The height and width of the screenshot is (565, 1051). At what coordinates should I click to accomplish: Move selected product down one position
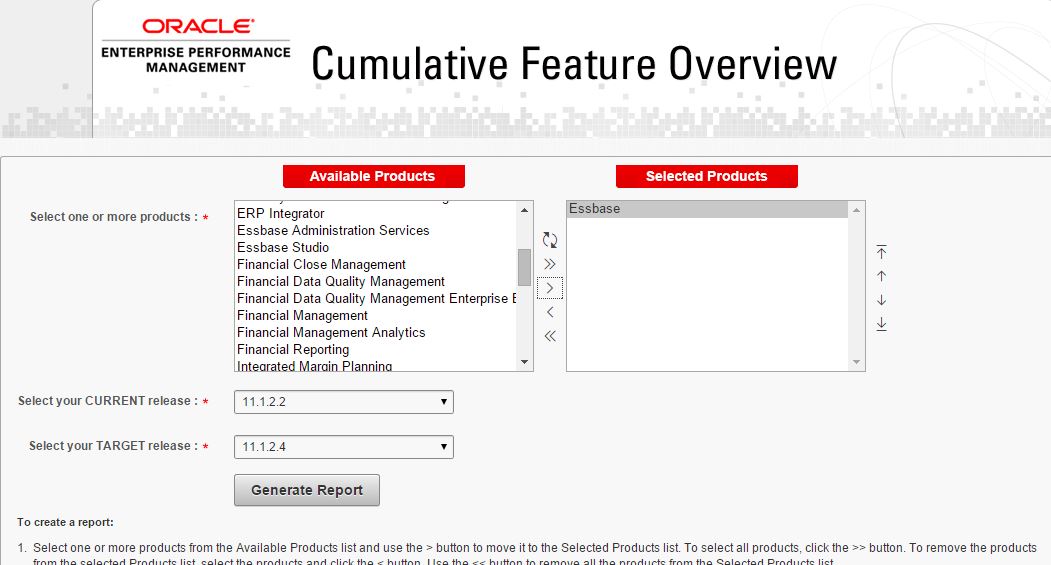(881, 300)
